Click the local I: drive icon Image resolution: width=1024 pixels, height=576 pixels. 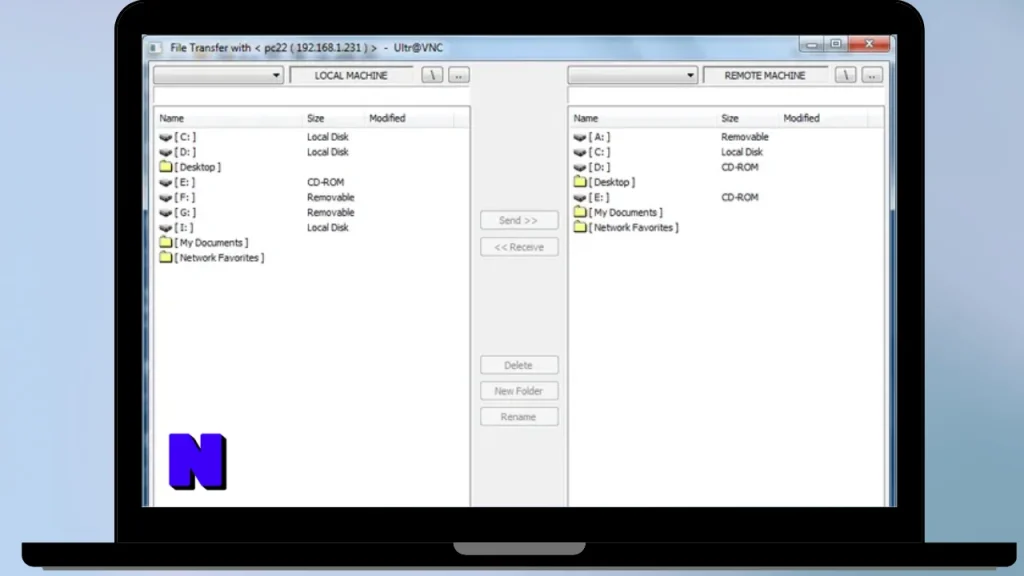click(165, 227)
